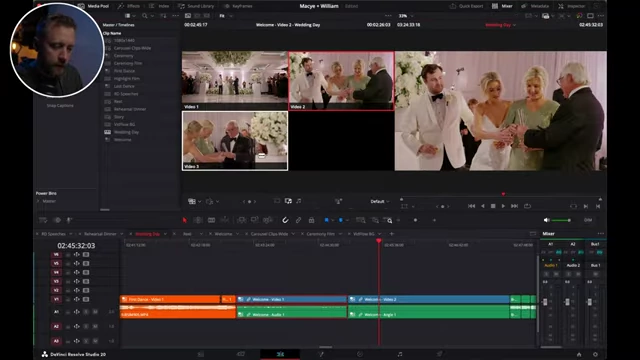
Task: Open the Inspector panel
Action: point(572,6)
